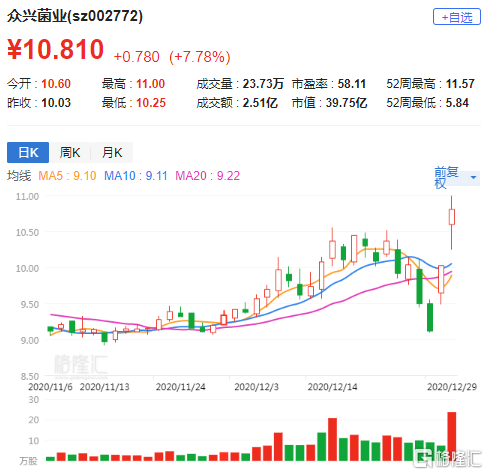This screenshot has height=475, width=488.
Task: Click the tallest red volume bar at far right
Action: pos(452,436)
